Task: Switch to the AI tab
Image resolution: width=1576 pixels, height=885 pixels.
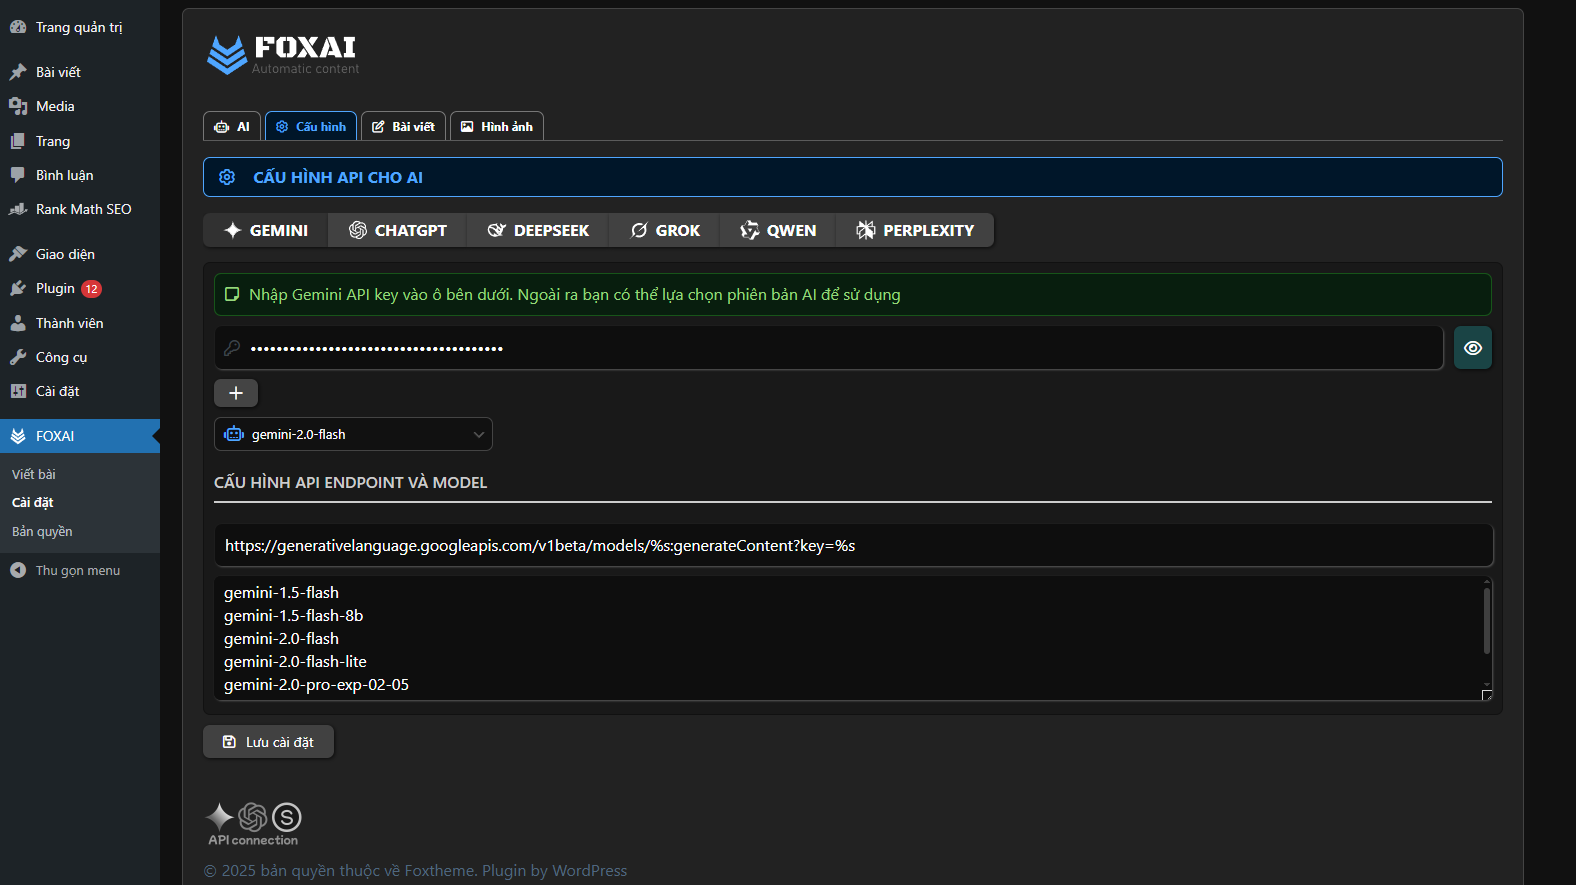Action: [x=232, y=126]
